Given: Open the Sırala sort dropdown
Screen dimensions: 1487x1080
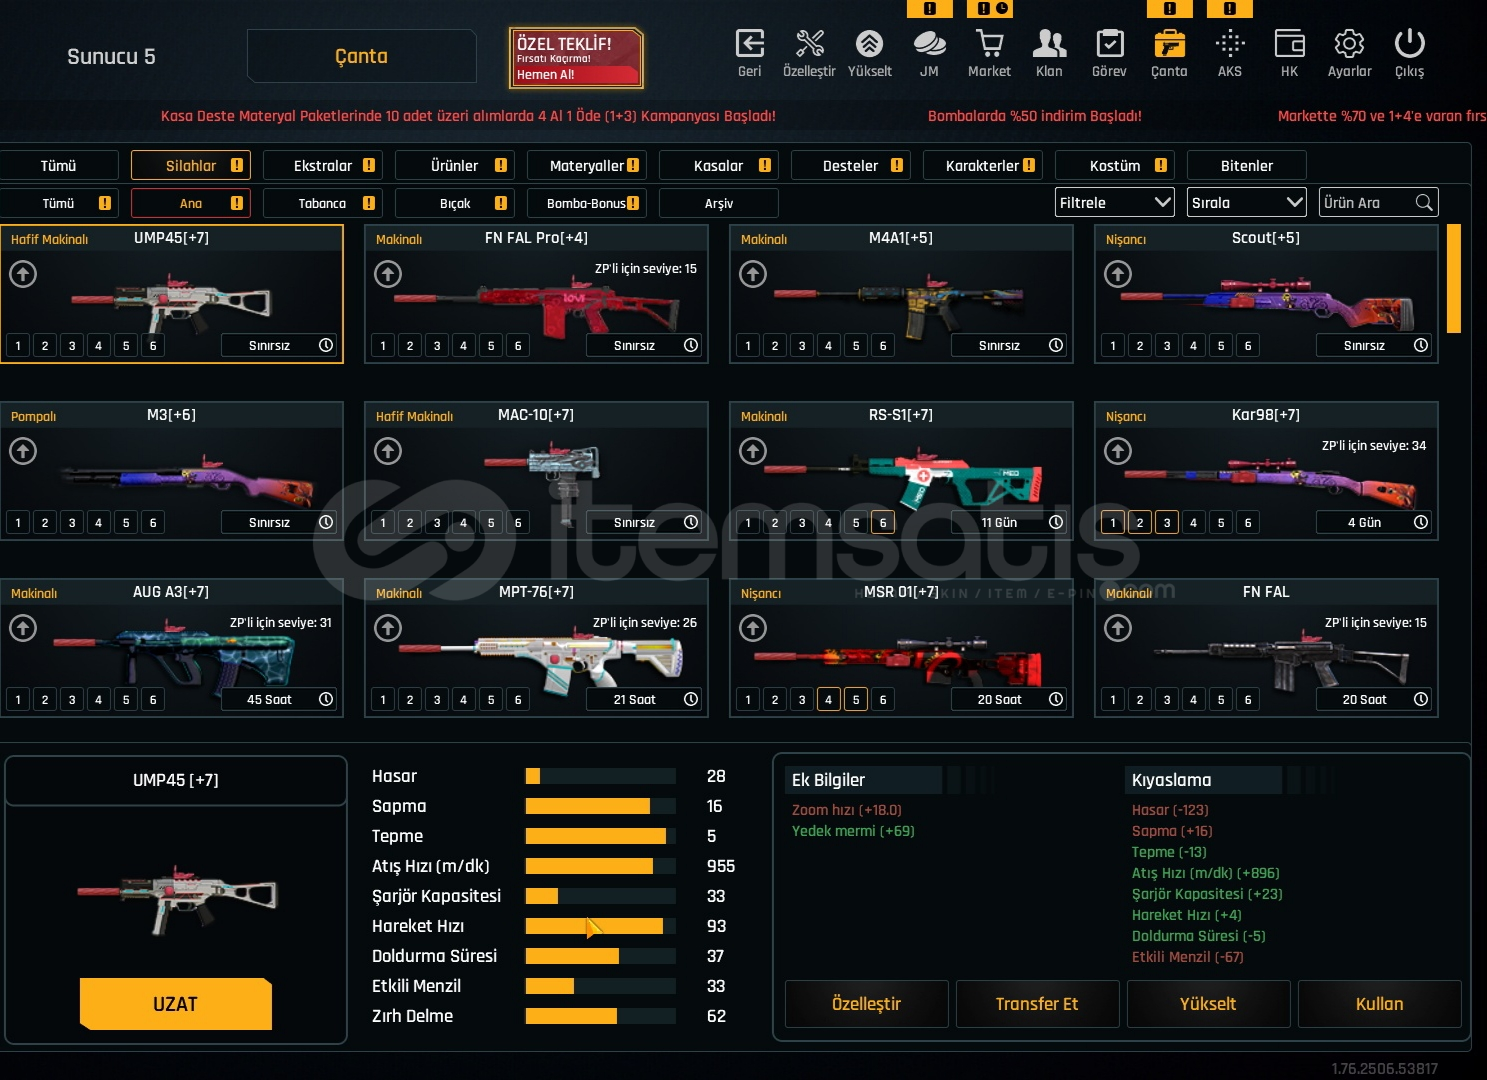Looking at the screenshot, I should click(1247, 202).
